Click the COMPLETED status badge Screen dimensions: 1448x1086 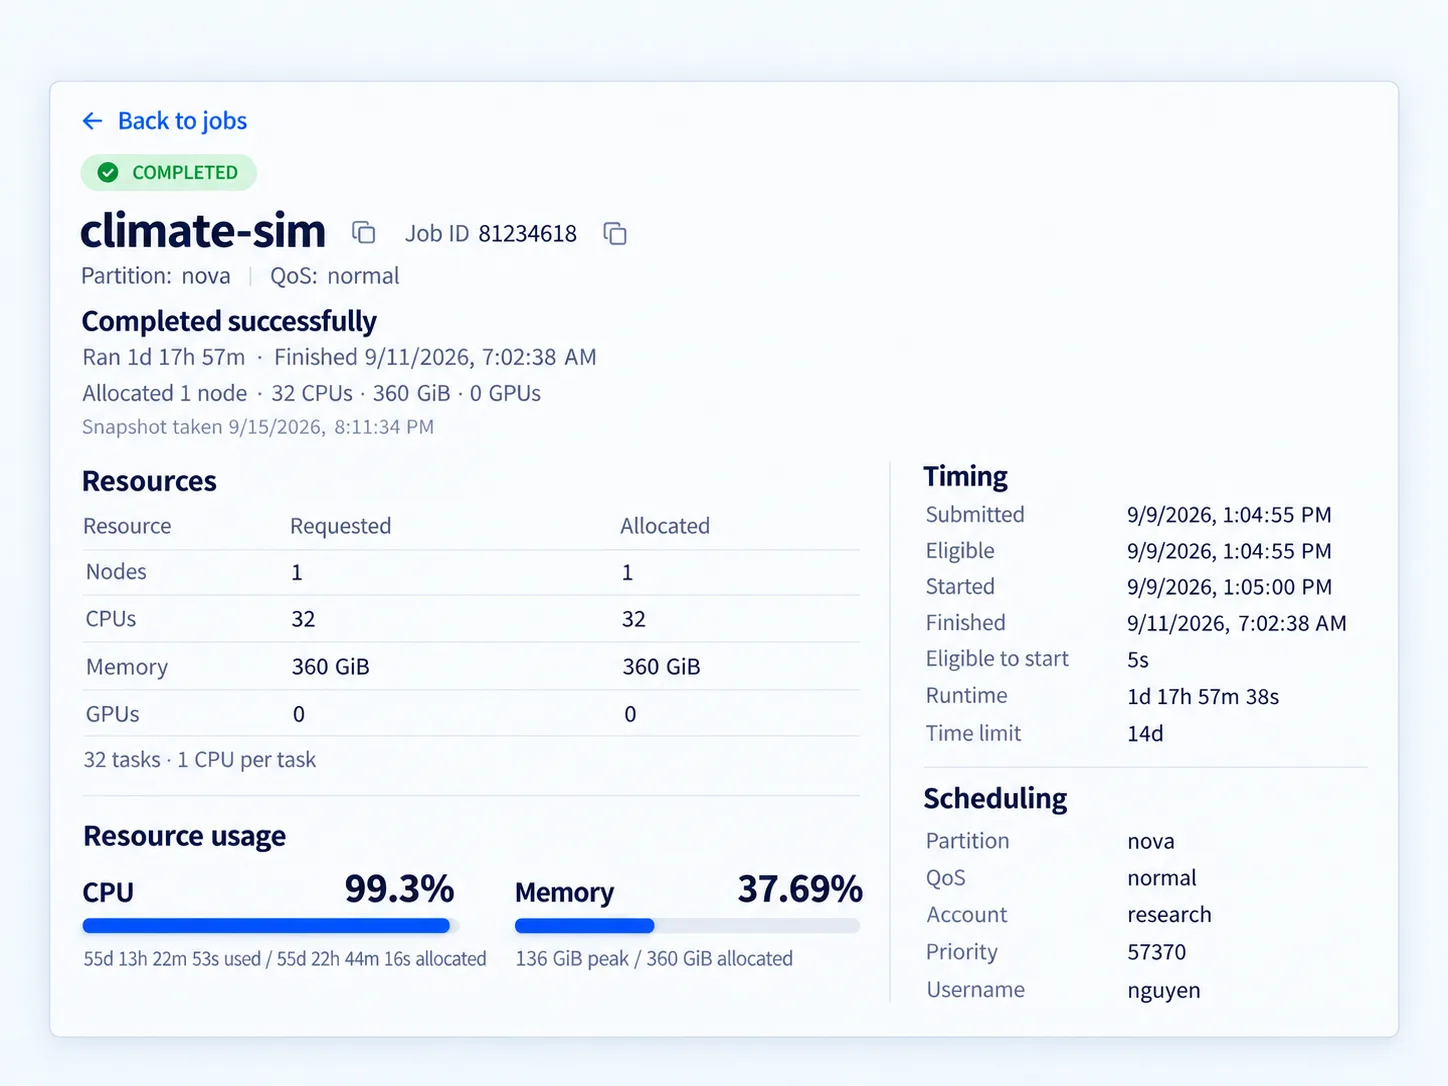point(169,172)
